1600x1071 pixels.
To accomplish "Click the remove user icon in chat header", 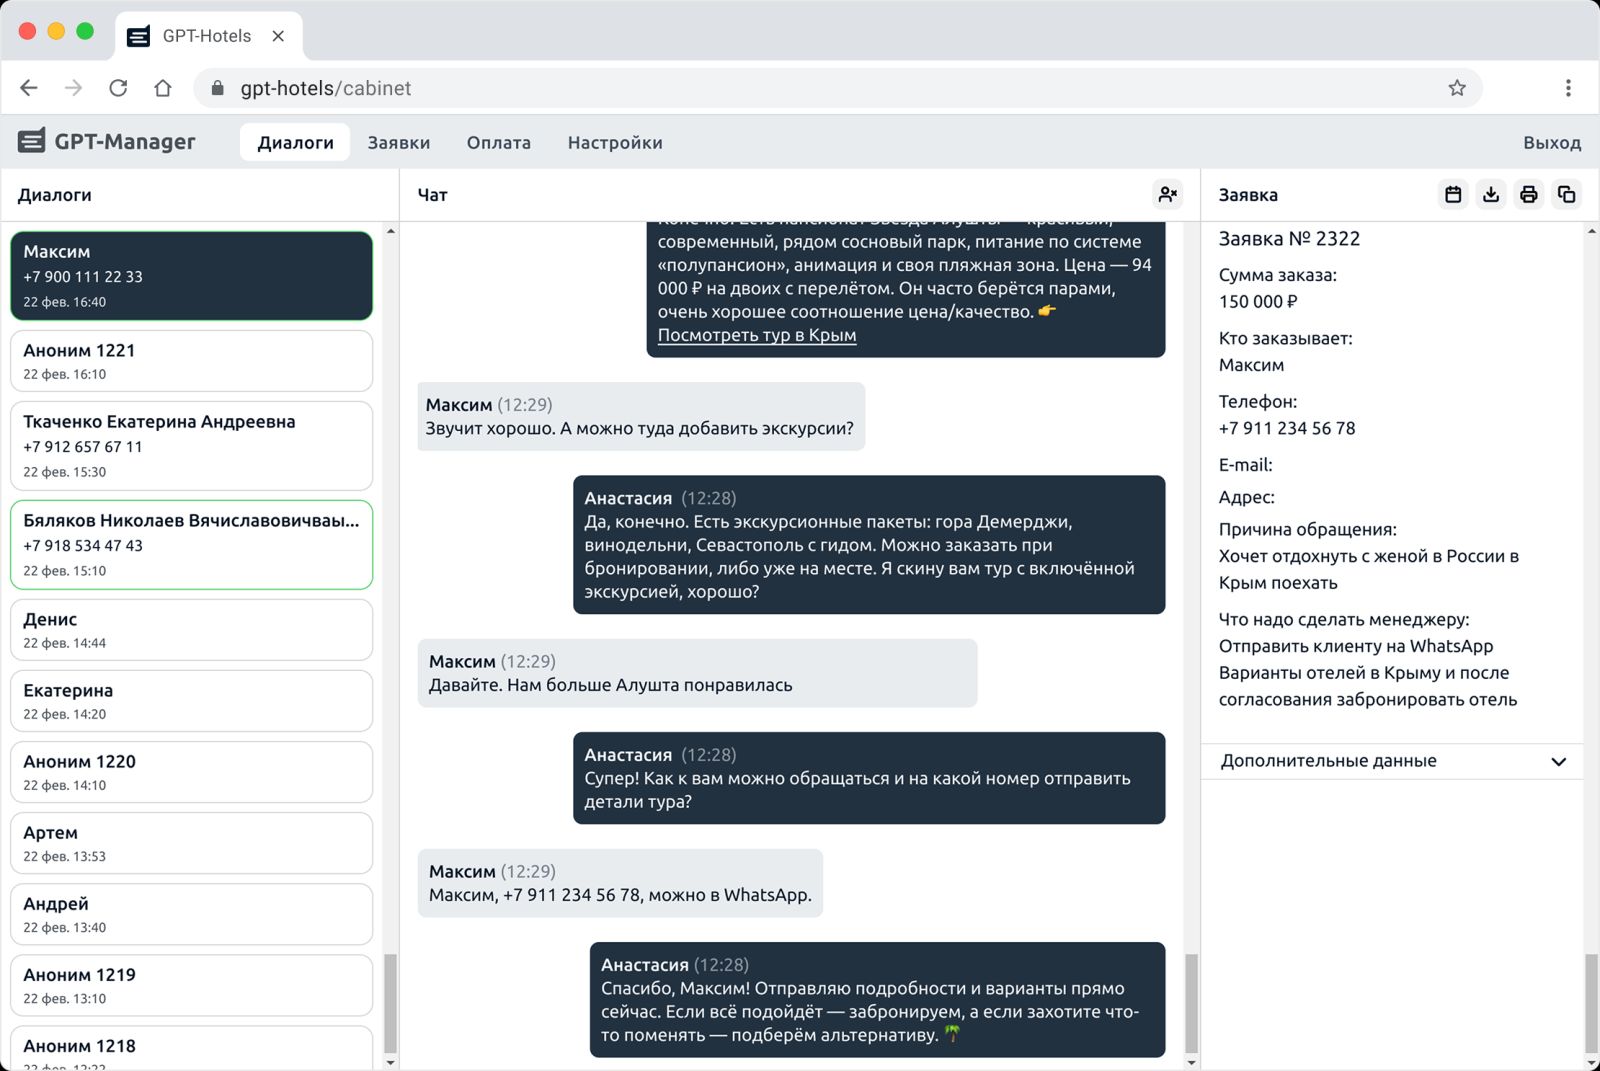I will point(1167,194).
